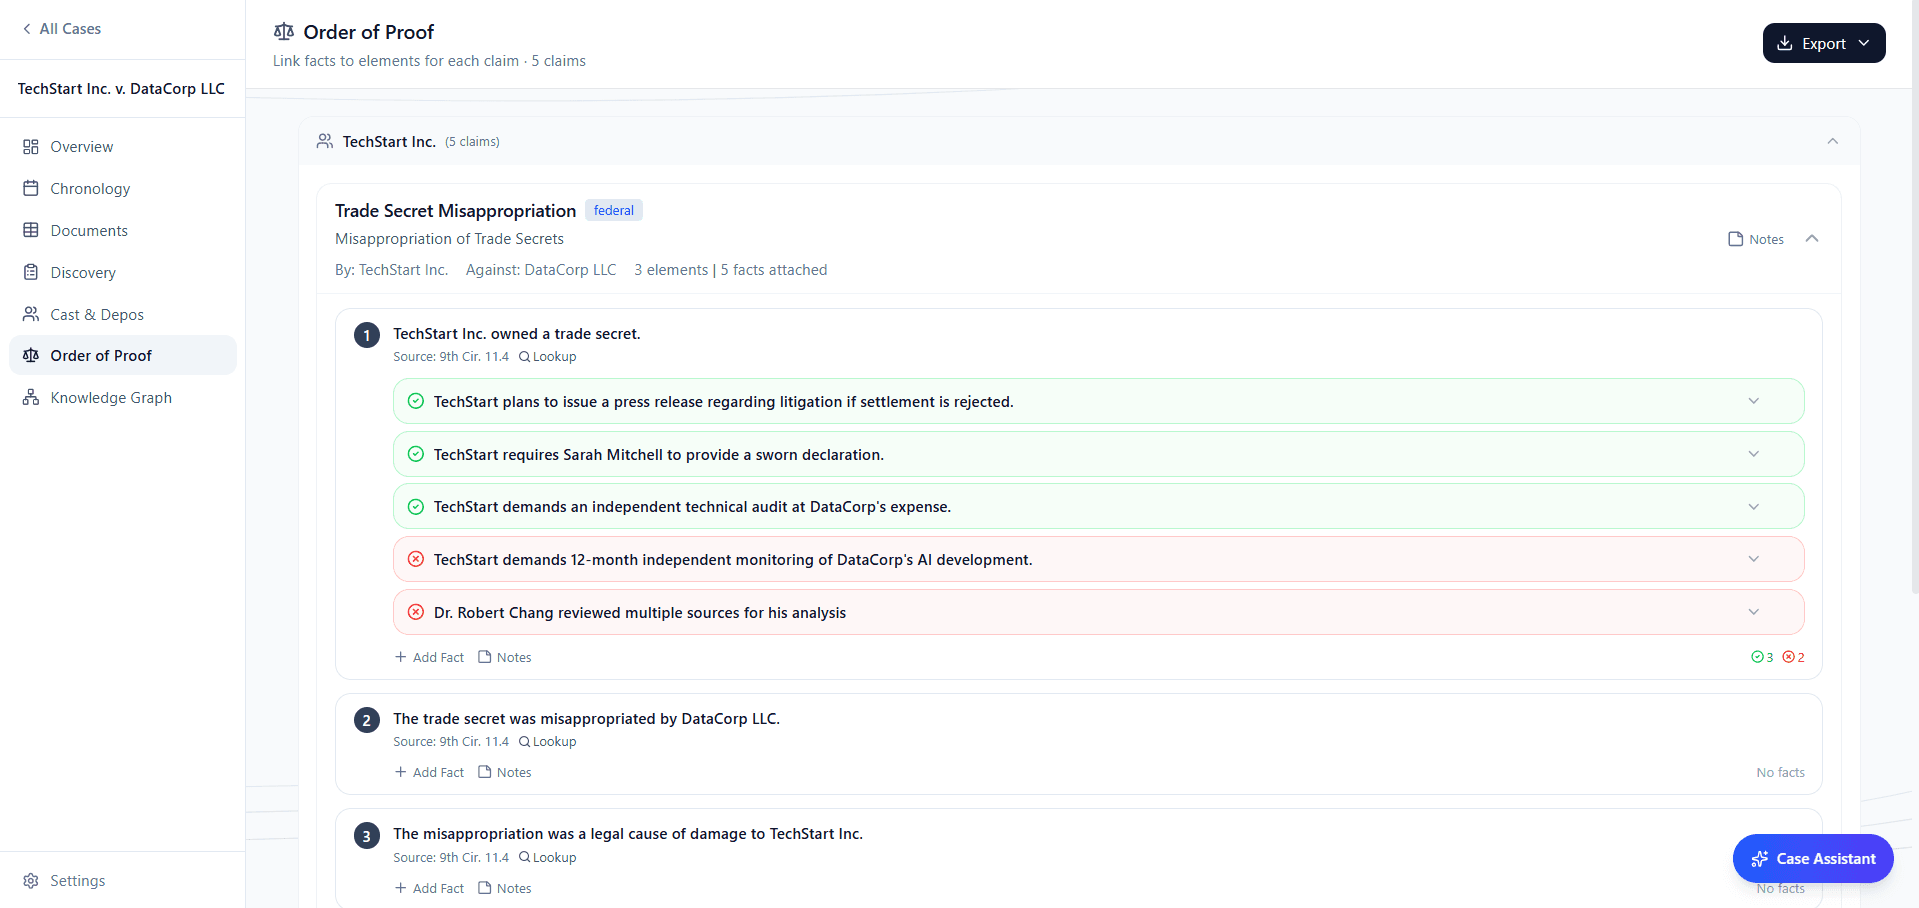This screenshot has height=908, width=1919.
Task: Toggle red X on Dr. Robert Chang fact
Action: (x=416, y=613)
